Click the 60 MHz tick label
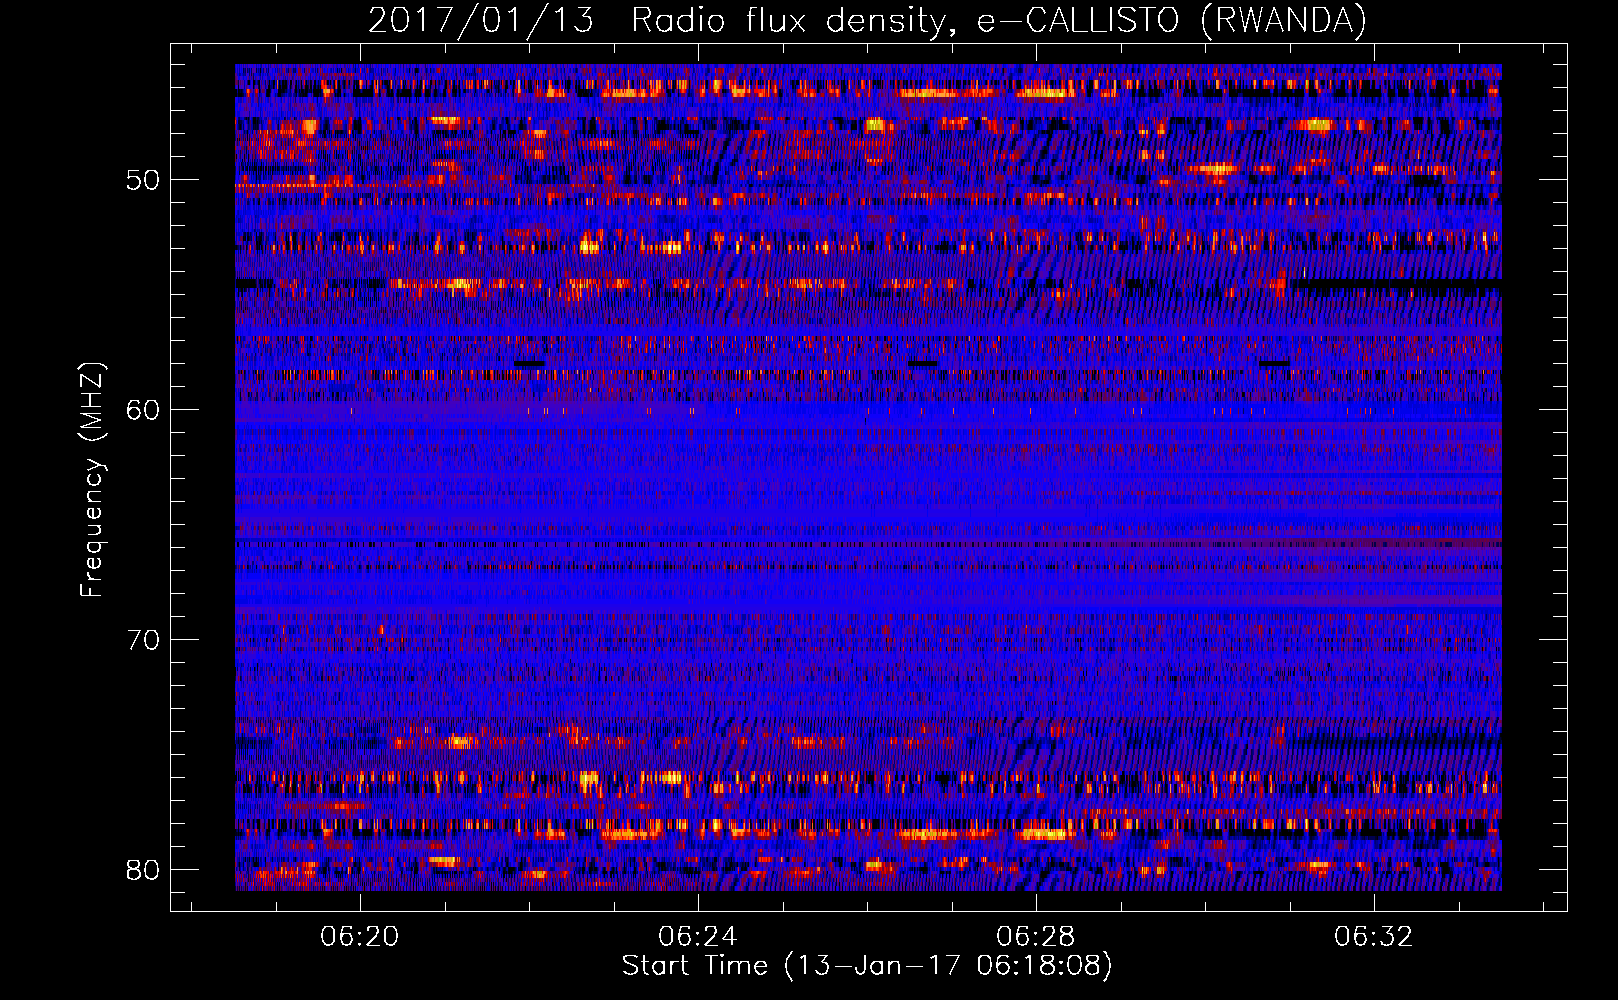This screenshot has height=1000, width=1618. (x=143, y=410)
